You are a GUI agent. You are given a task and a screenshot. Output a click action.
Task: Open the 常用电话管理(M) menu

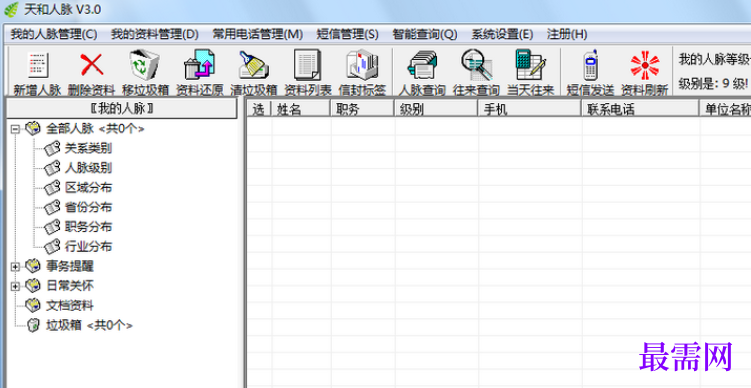coord(258,34)
